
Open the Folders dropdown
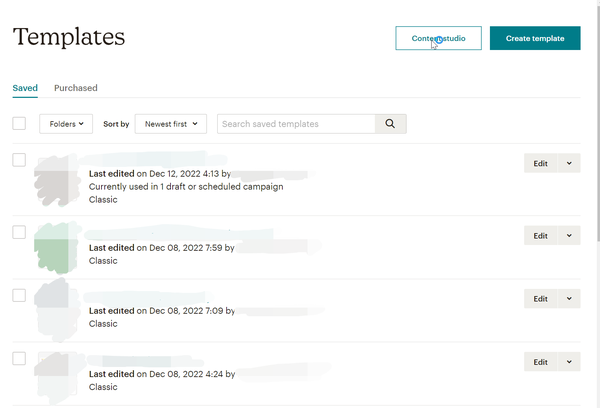(x=66, y=124)
